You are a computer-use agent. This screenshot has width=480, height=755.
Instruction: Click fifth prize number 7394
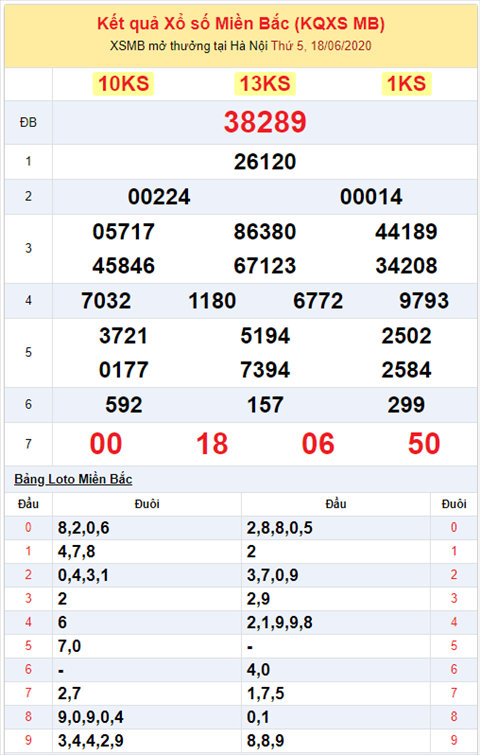(x=265, y=370)
